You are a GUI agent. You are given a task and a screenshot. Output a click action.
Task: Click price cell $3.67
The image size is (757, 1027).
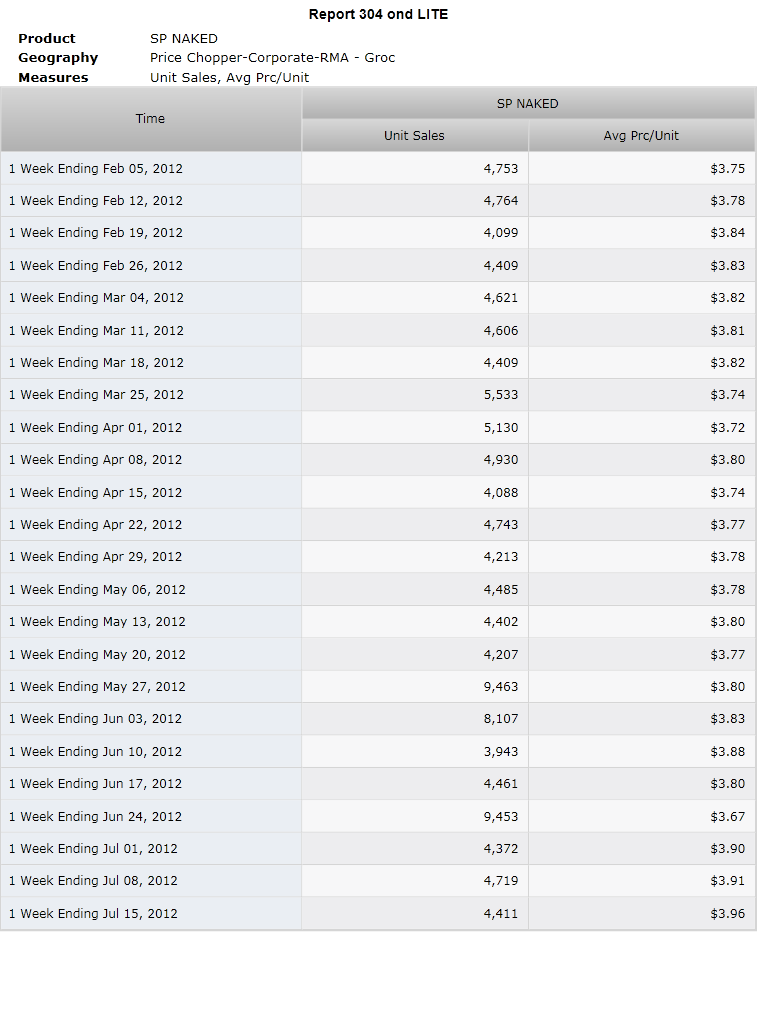coord(728,816)
